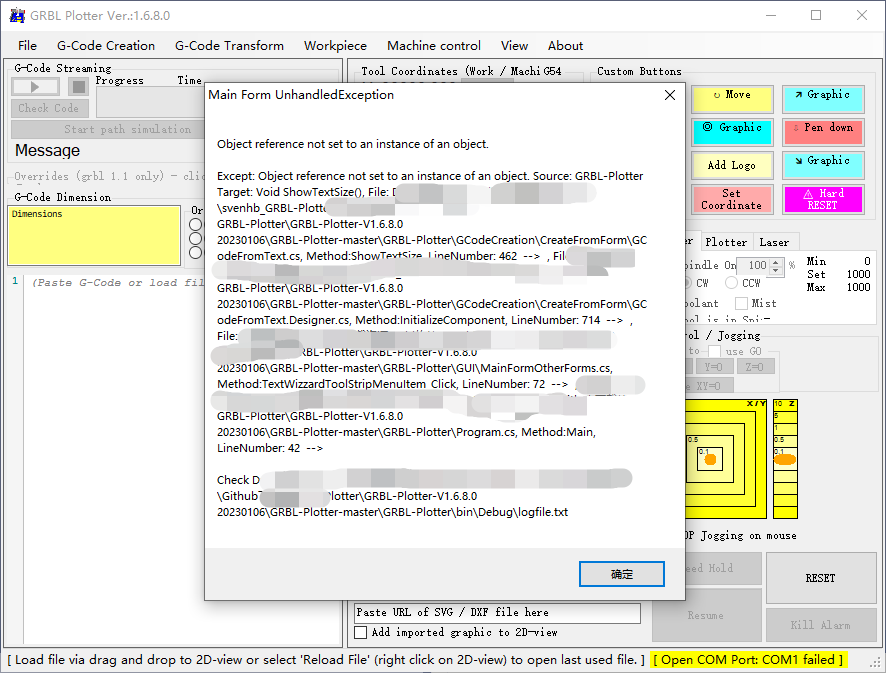This screenshot has width=886, height=673.
Task: Switch to the Laser tab
Action: pos(774,242)
